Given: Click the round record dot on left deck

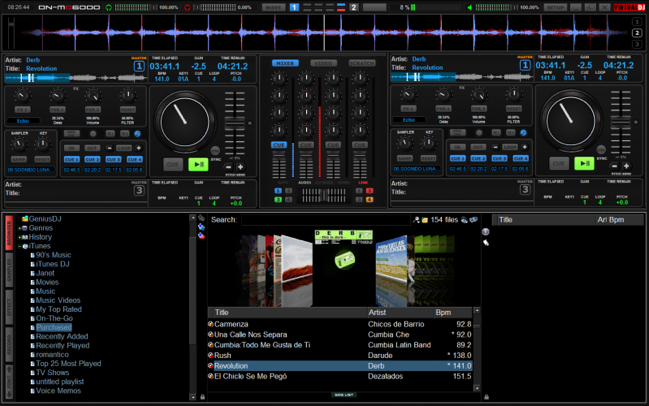Looking at the screenshot, I should [x=93, y=134].
